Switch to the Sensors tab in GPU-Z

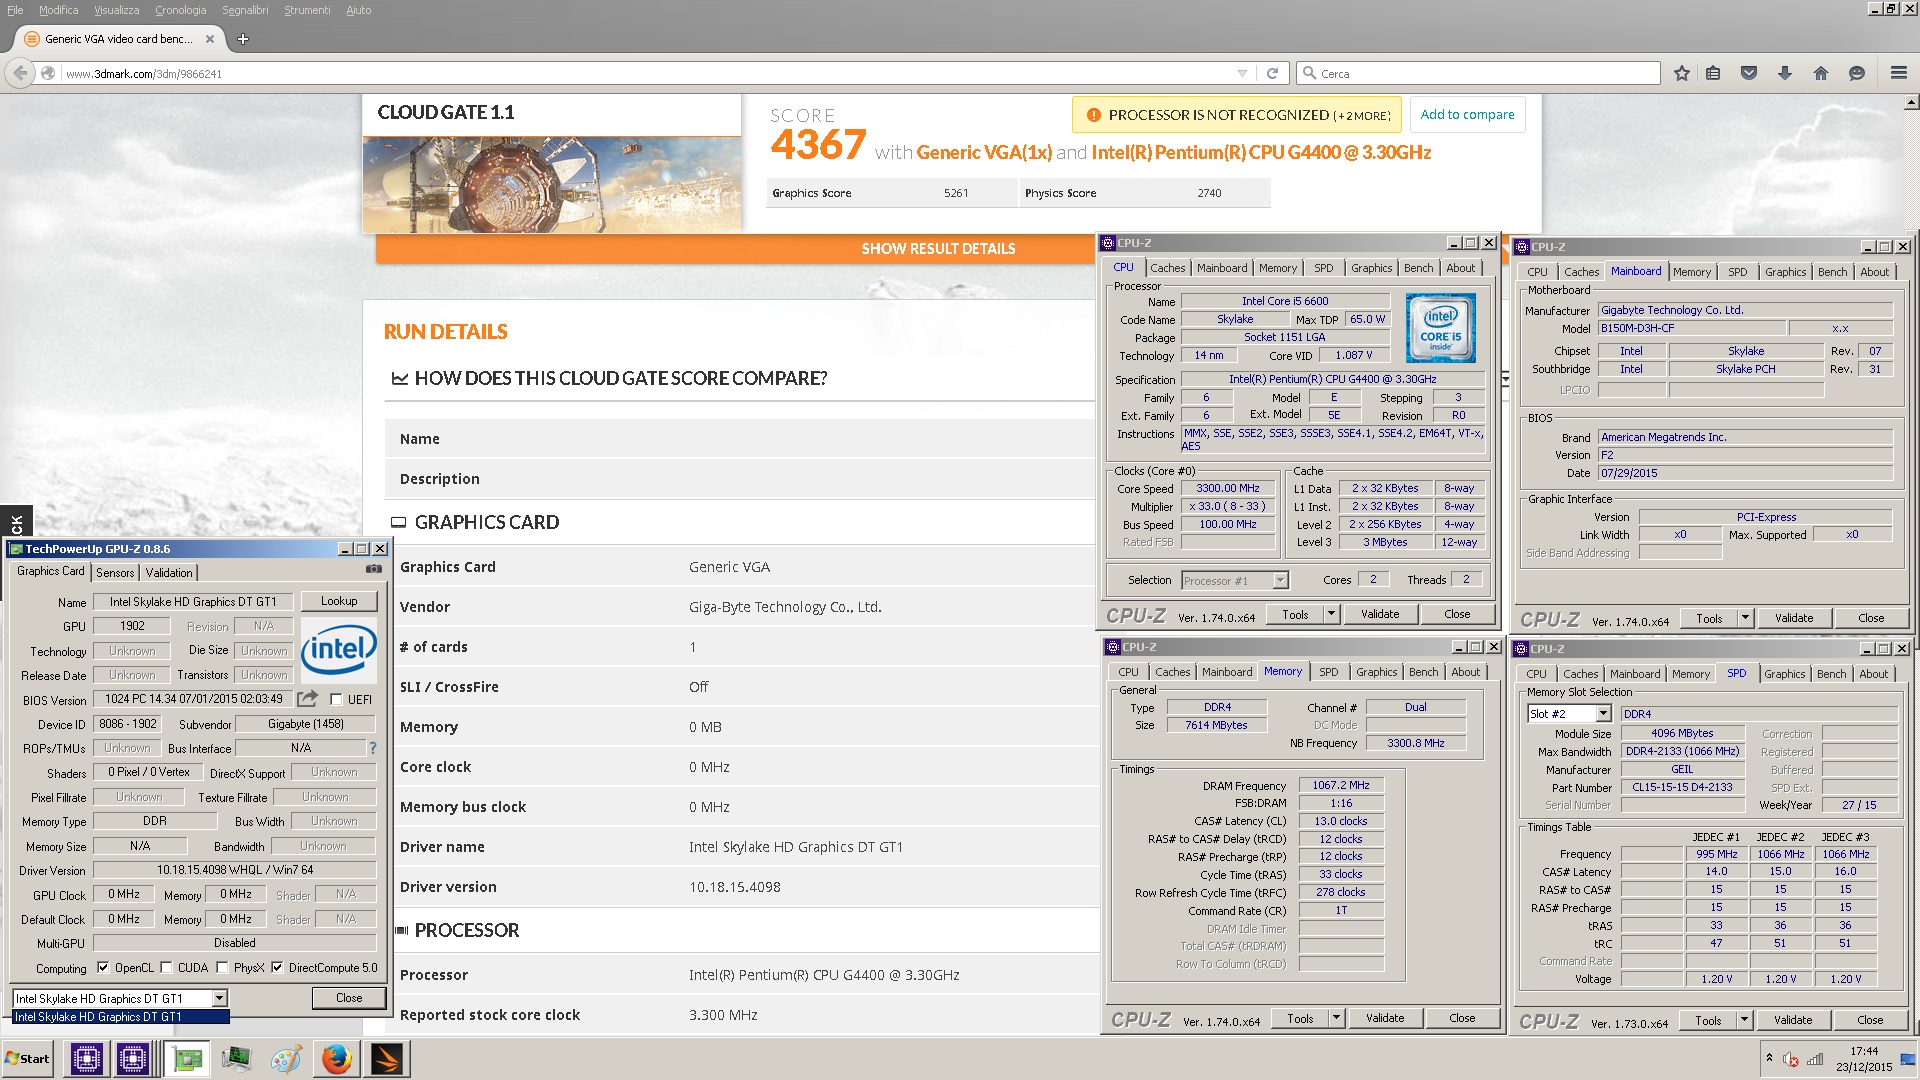tap(115, 573)
